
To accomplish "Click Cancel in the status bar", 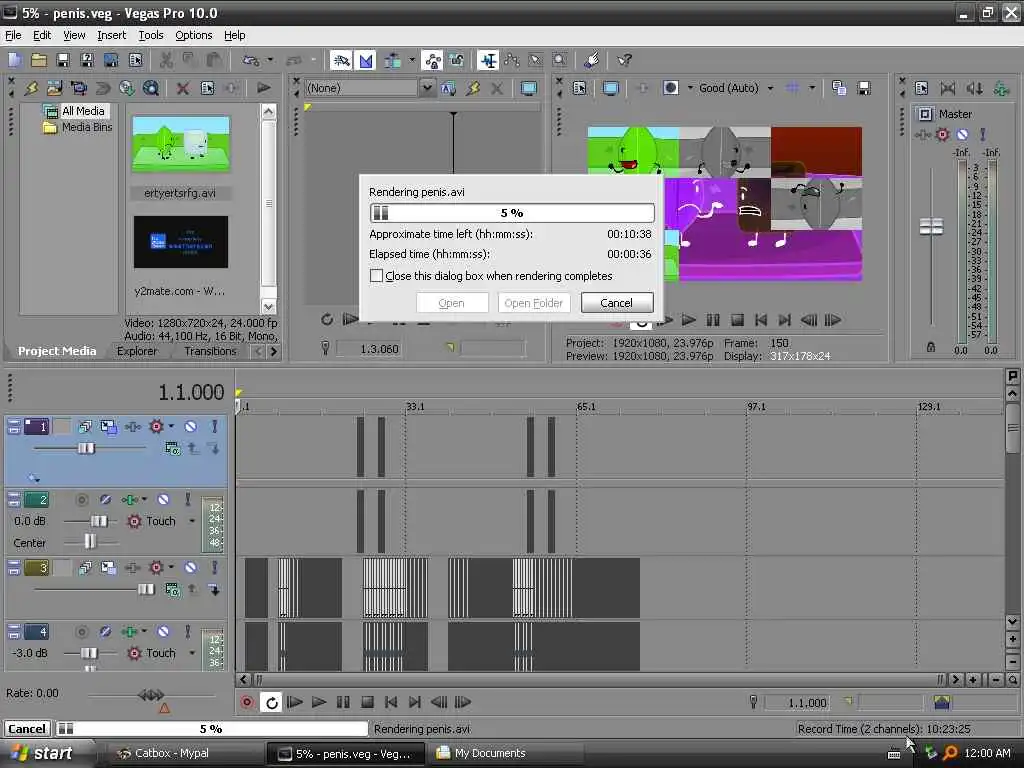I will [27, 729].
